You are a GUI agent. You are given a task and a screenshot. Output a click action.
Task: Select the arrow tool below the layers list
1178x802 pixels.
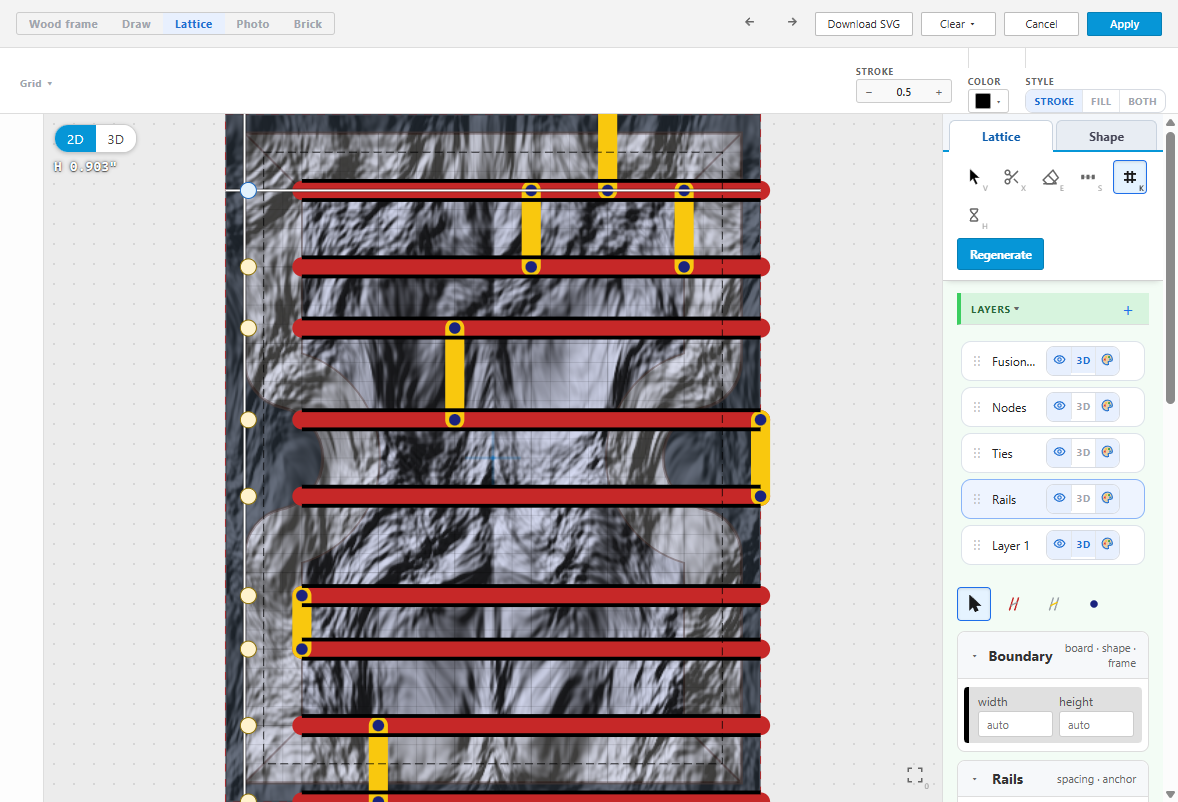coord(974,604)
